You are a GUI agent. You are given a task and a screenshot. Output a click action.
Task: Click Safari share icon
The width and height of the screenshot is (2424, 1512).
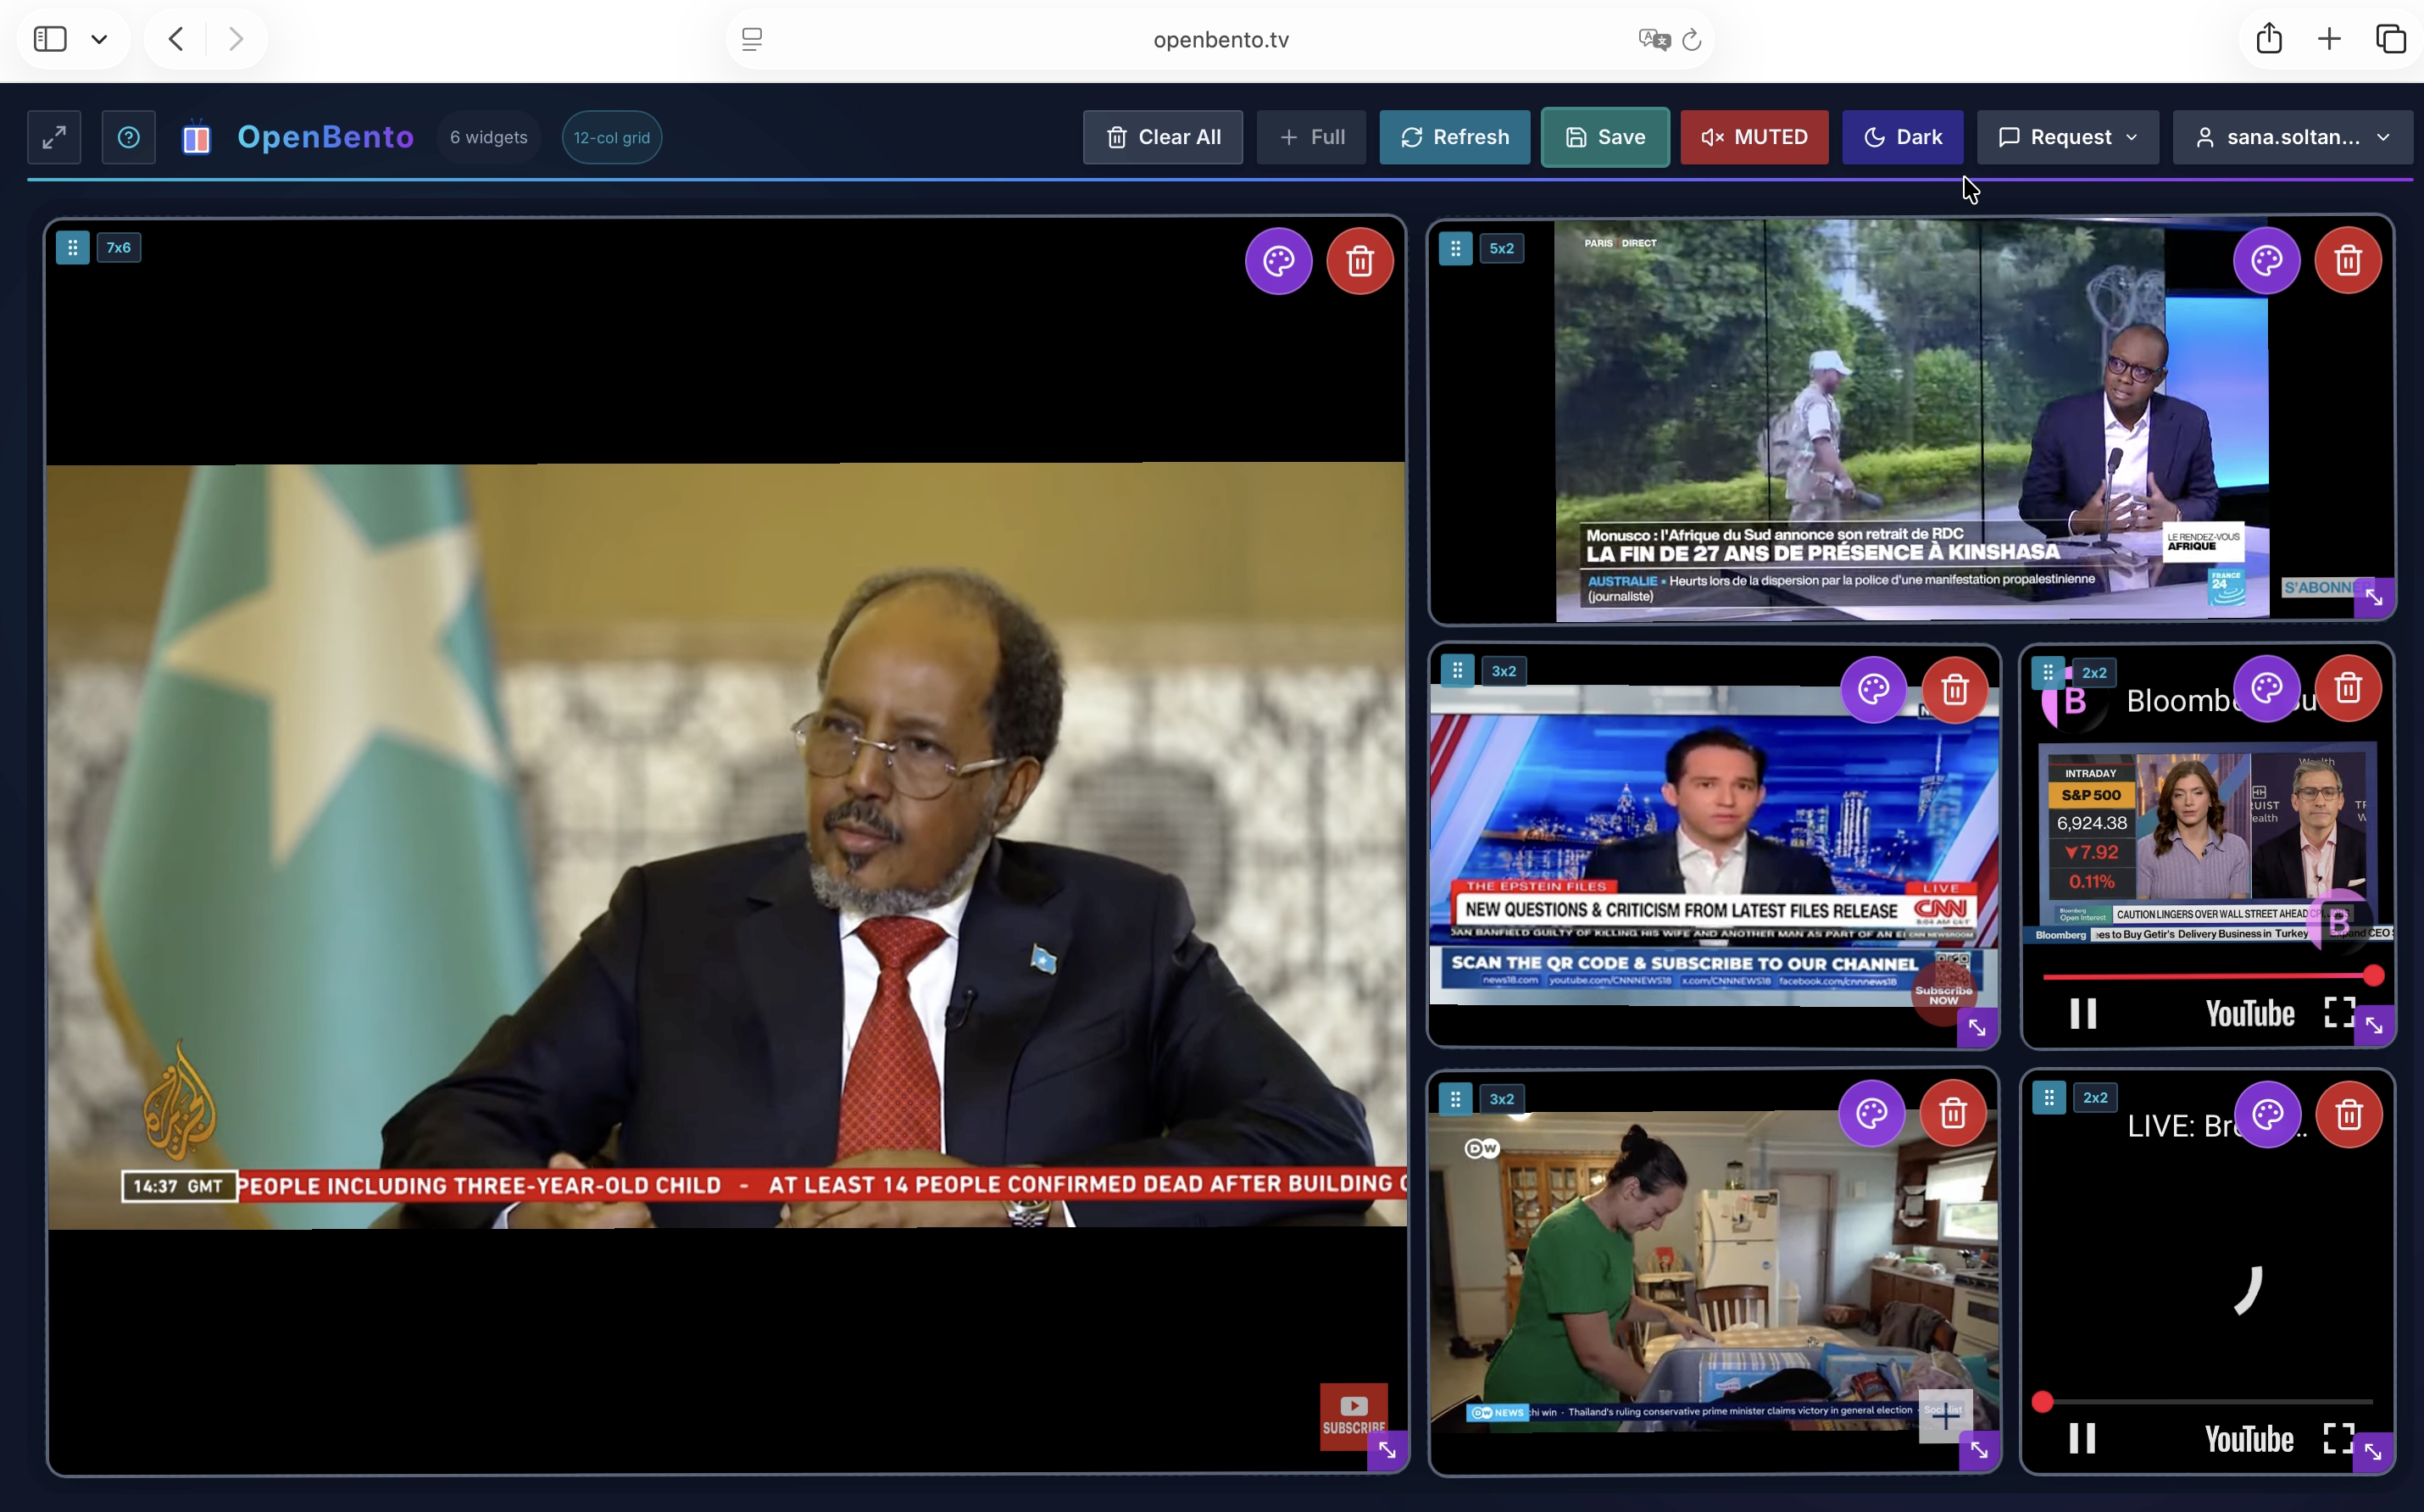pyautogui.click(x=2269, y=39)
